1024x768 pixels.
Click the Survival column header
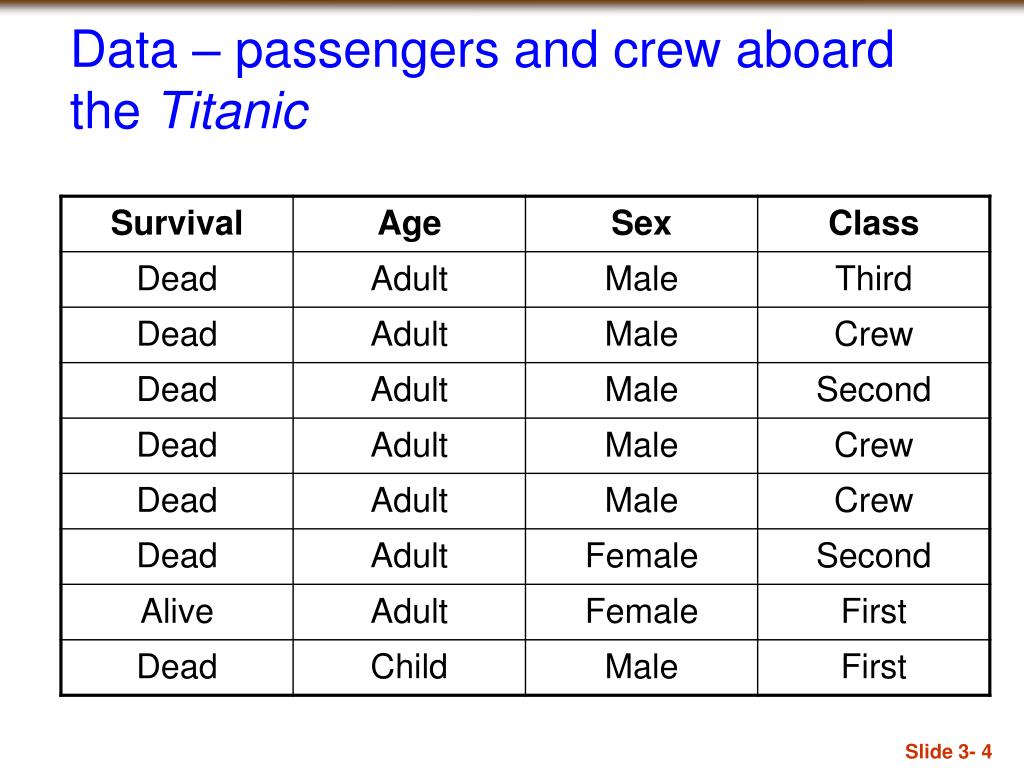[x=177, y=223]
